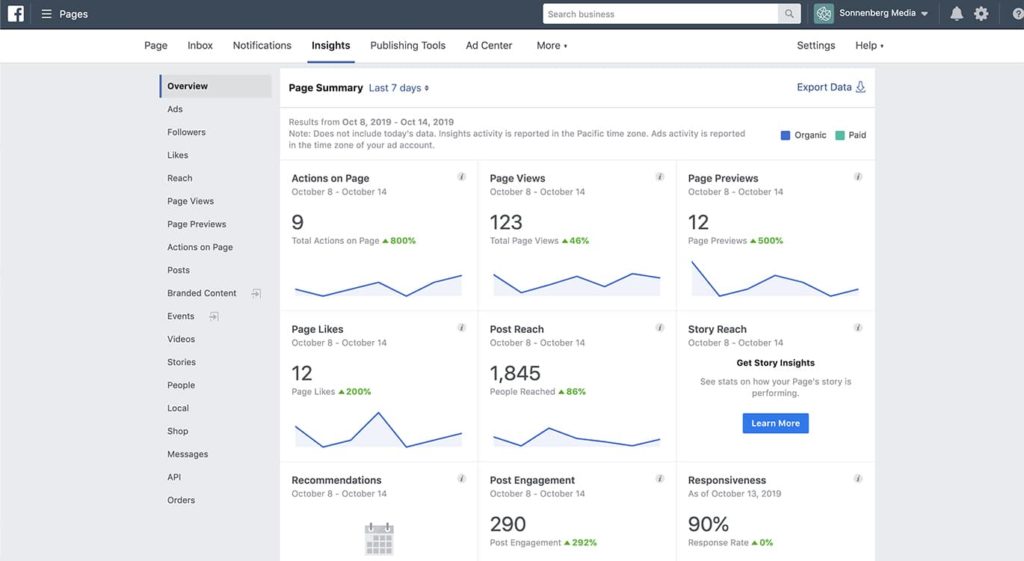Click info icon on Post Engagement card
This screenshot has height=561, width=1024.
pos(660,478)
